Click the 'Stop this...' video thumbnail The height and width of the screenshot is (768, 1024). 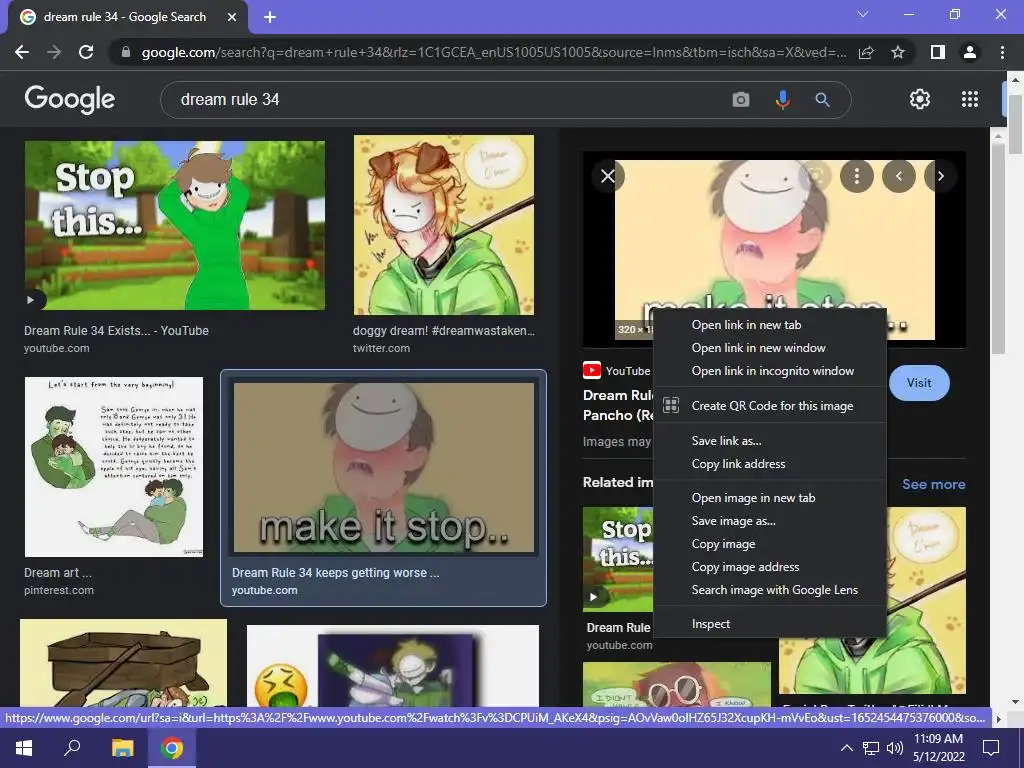click(x=174, y=225)
